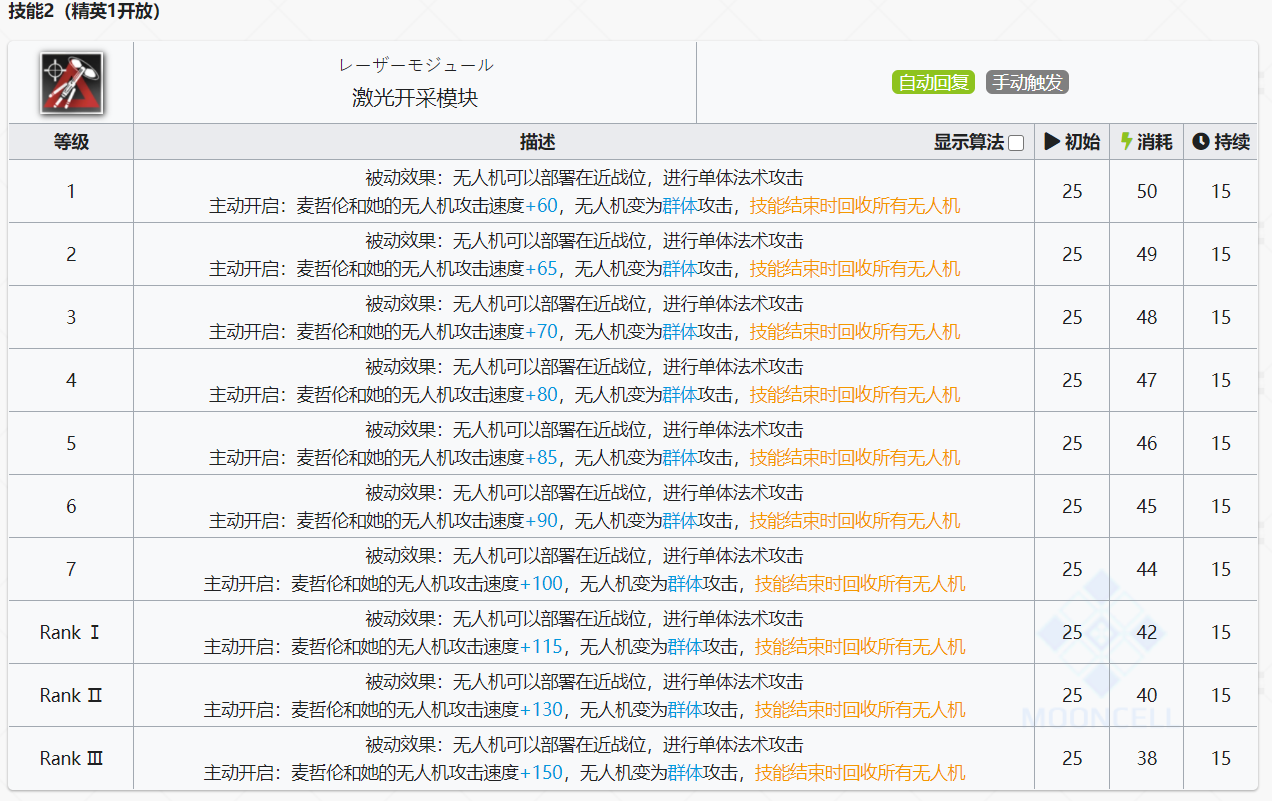This screenshot has height=801, width=1272.
Task: Click the blue +100 value in level 7 row
Action: (541, 584)
